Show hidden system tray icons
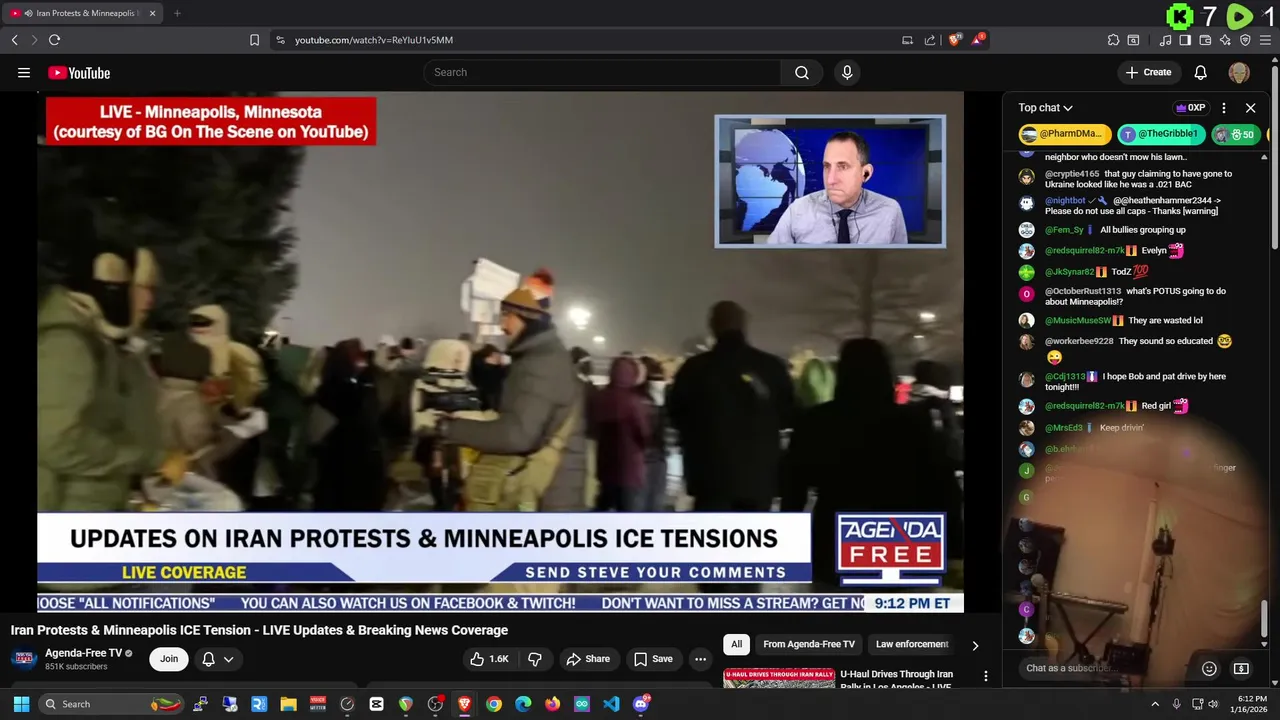1280x720 pixels. click(1155, 704)
